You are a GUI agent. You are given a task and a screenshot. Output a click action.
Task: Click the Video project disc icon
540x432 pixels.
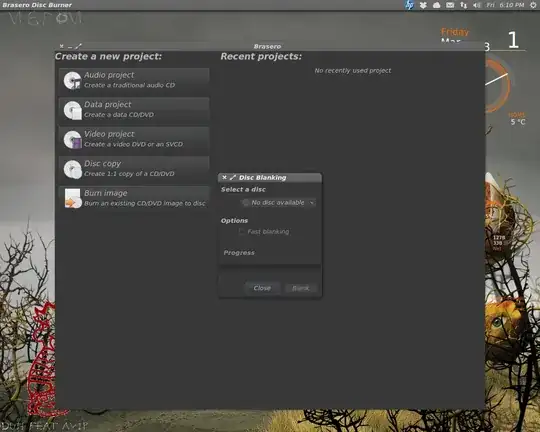72,140
